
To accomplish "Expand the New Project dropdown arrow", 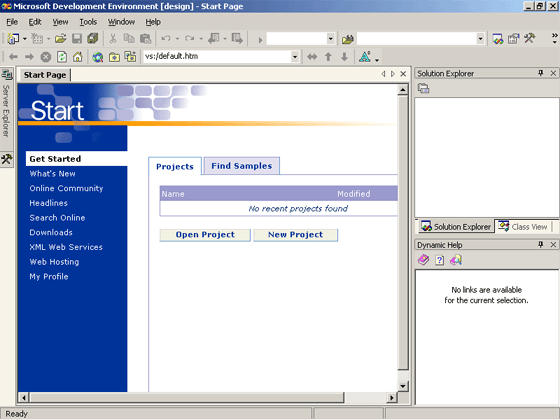I will pos(25,39).
